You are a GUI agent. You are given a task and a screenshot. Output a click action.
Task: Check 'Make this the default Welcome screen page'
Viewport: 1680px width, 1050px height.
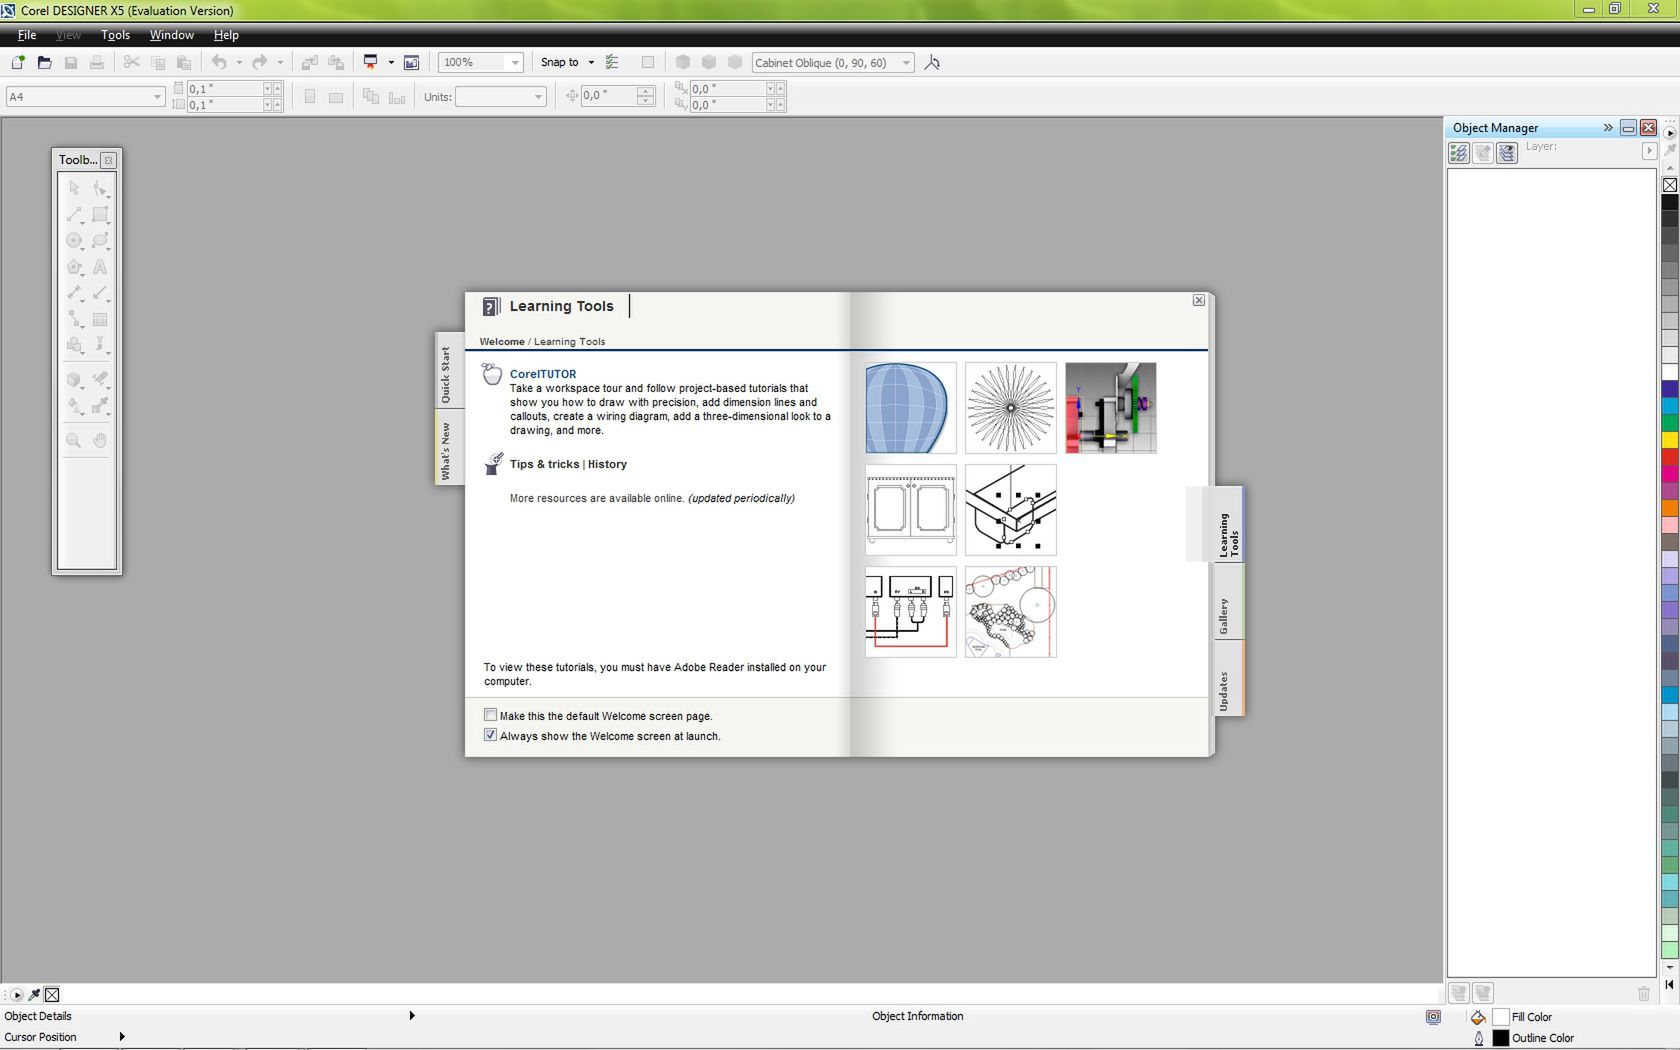pos(490,715)
